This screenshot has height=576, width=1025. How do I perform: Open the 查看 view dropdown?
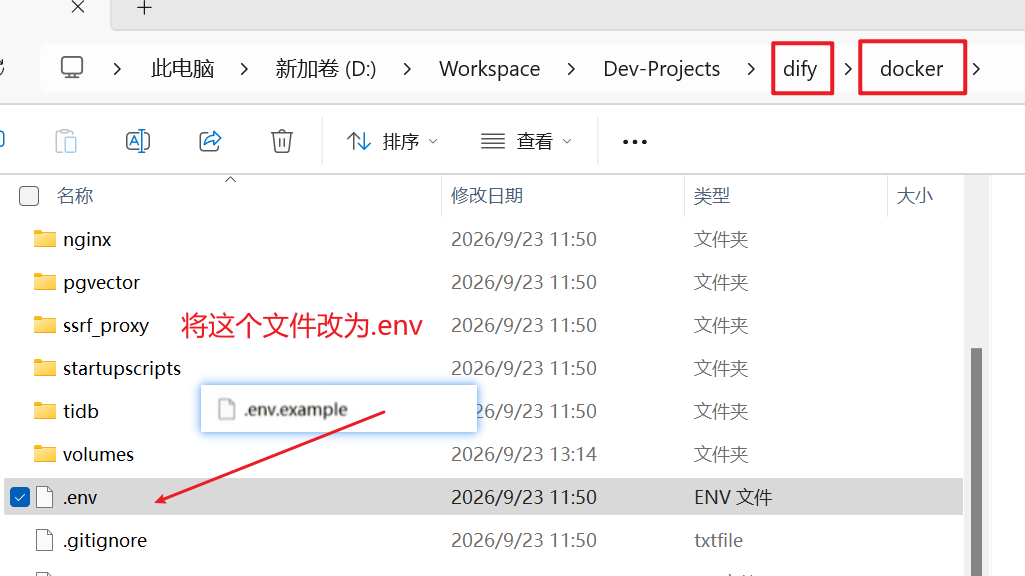[x=526, y=142]
